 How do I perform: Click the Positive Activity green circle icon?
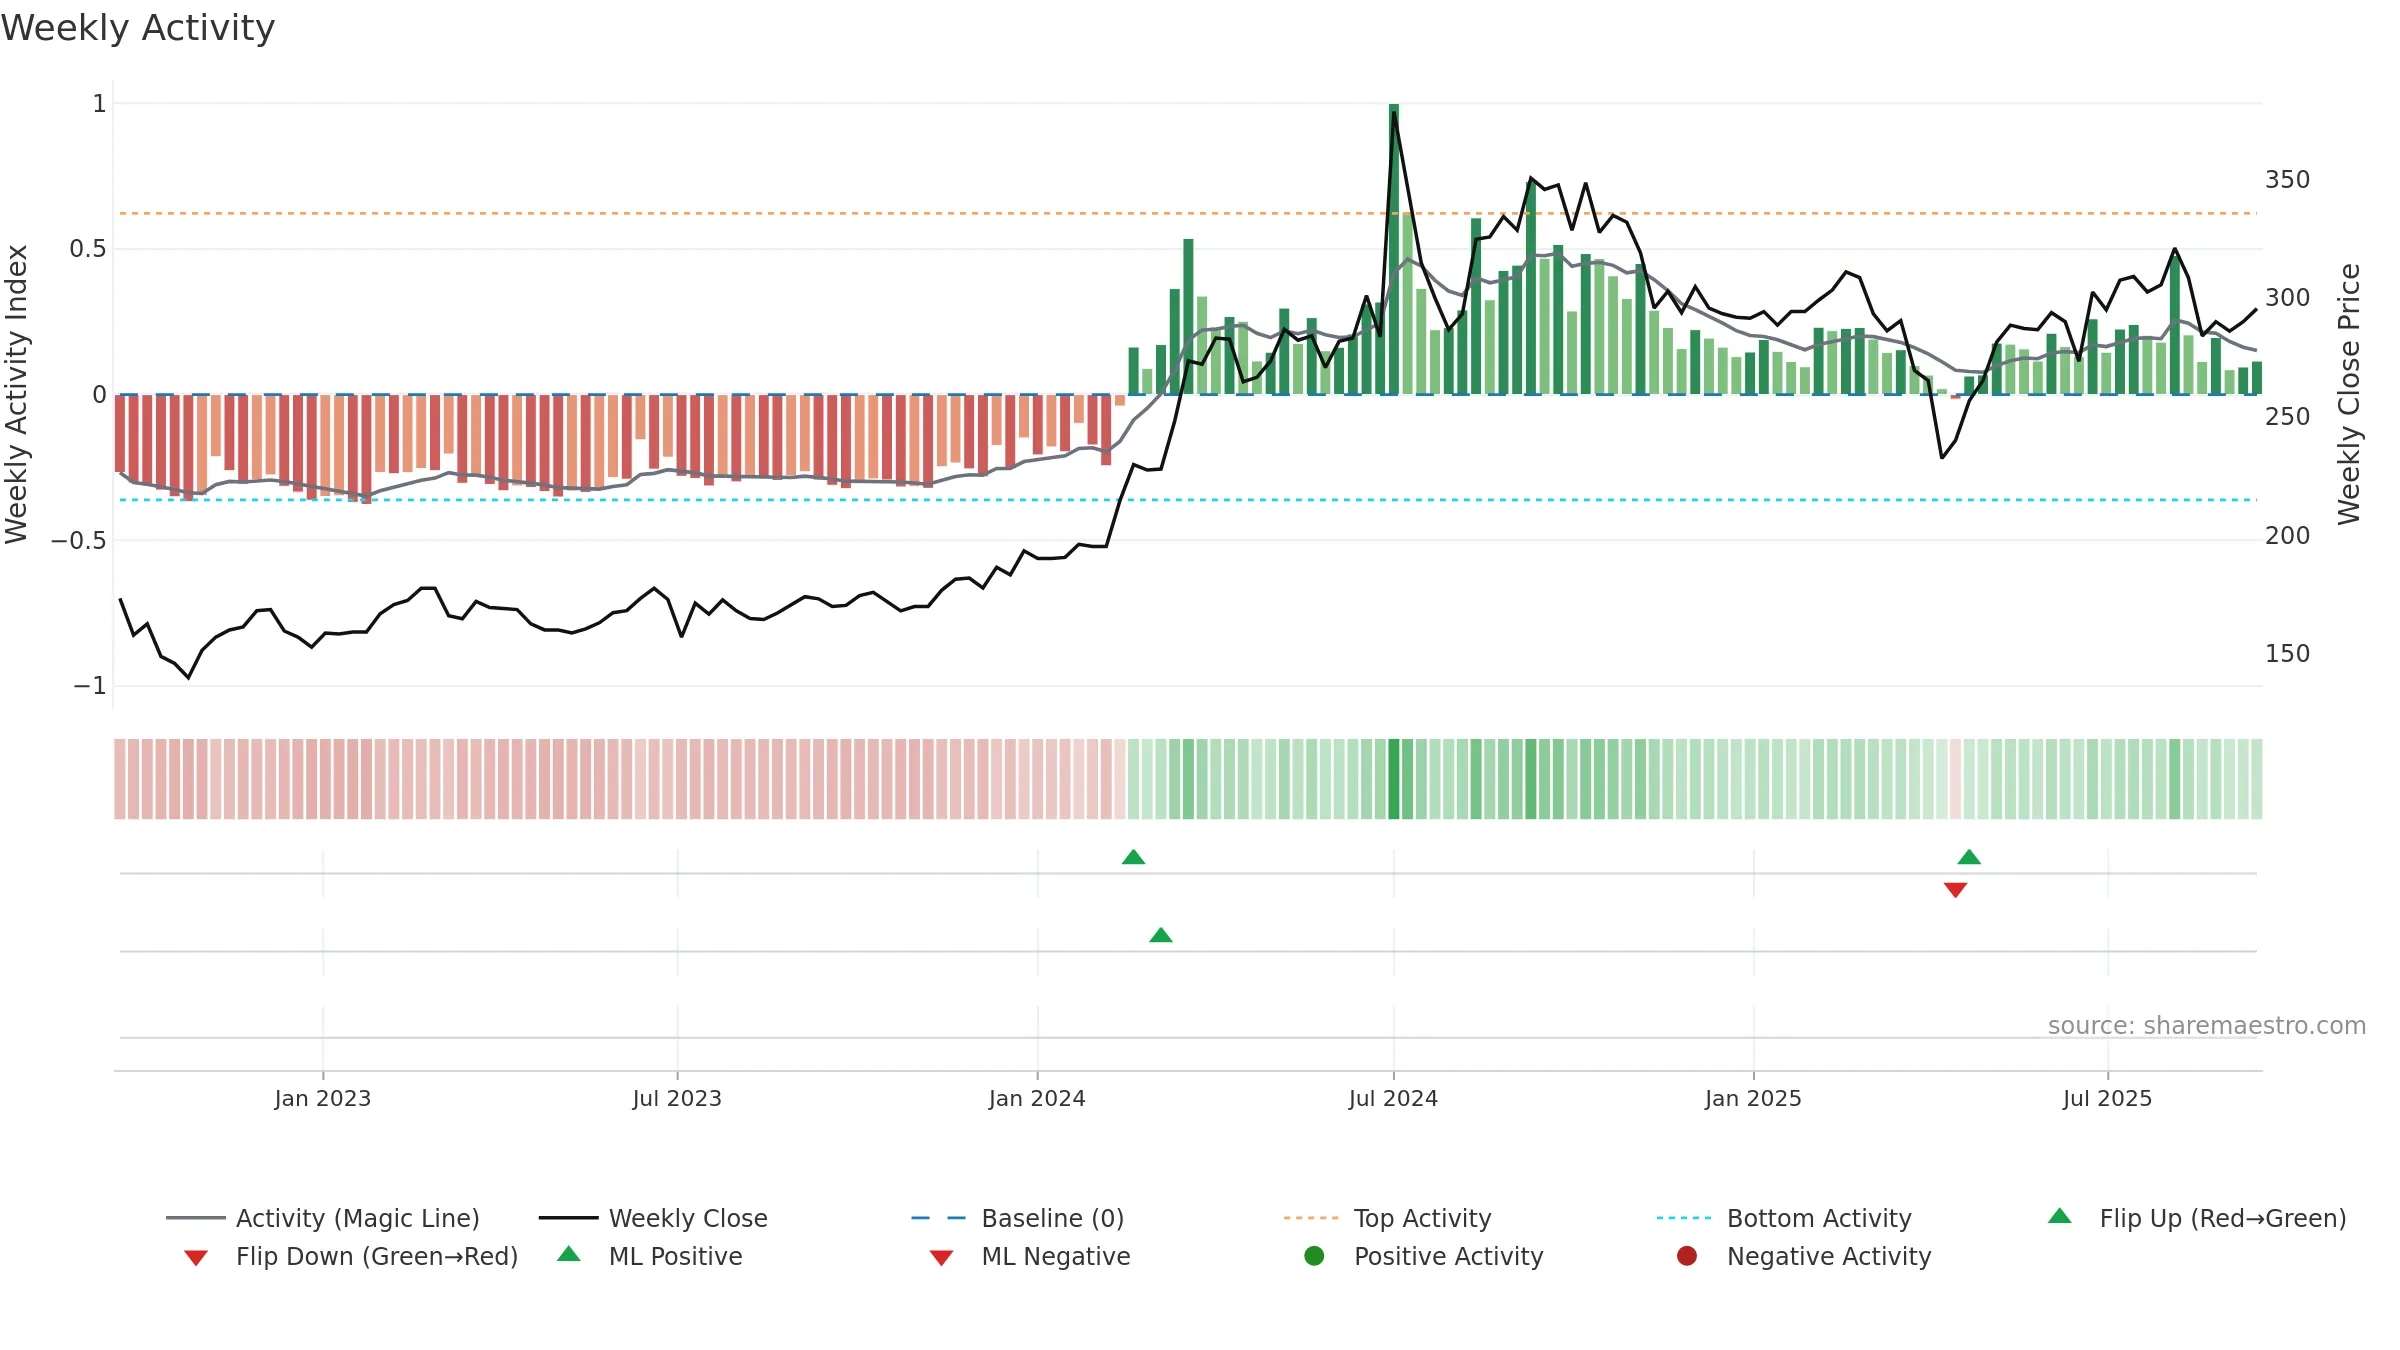click(1314, 1256)
